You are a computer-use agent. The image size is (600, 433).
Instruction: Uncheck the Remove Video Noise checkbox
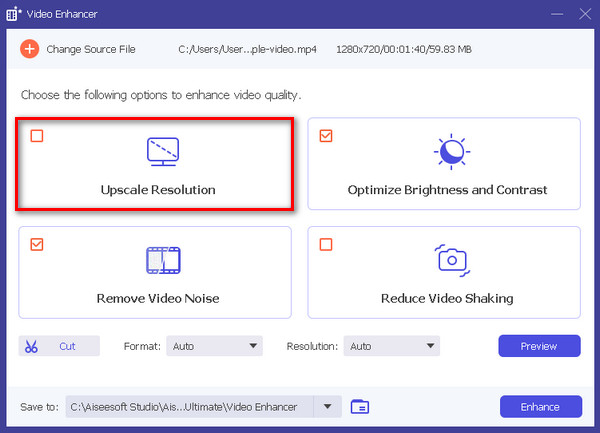37,244
